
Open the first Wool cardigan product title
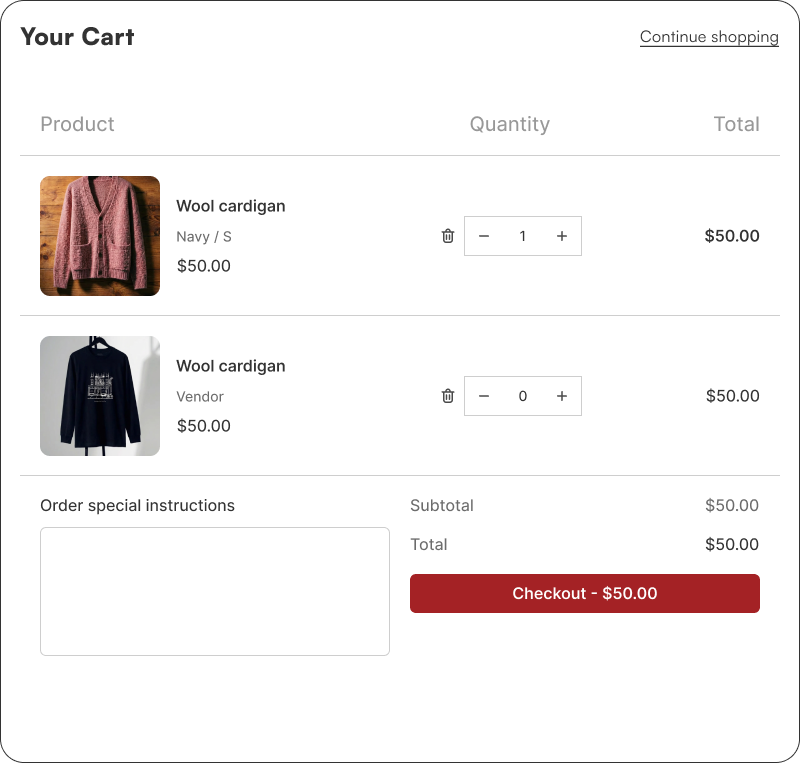(x=231, y=206)
